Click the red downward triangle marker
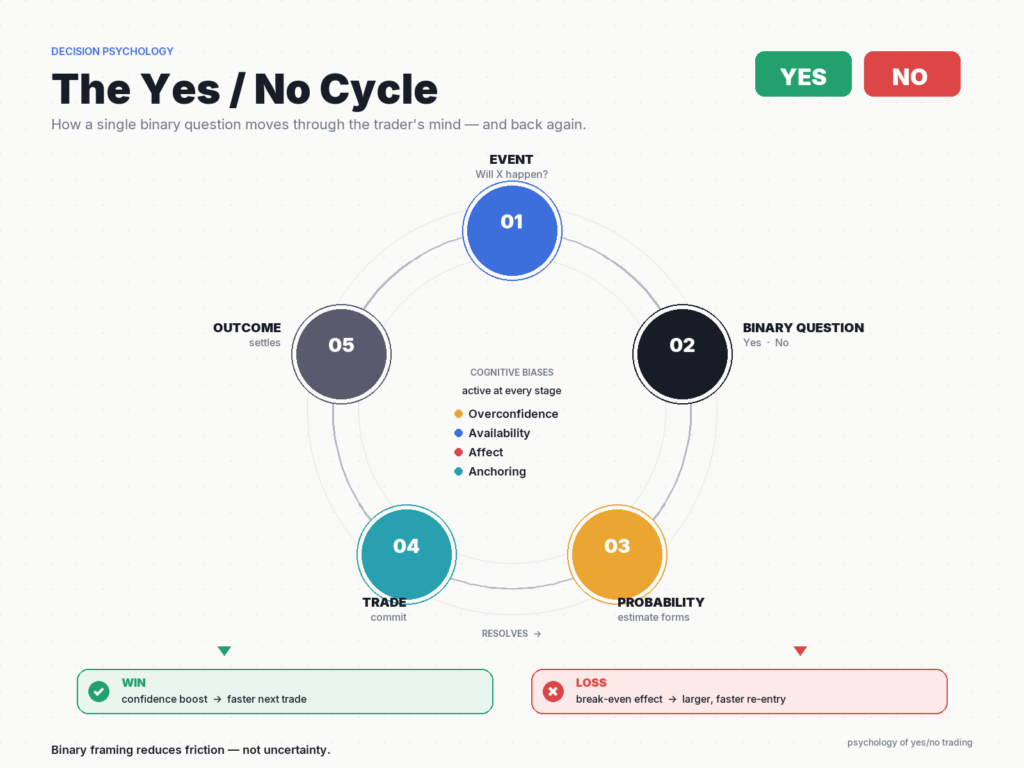 coord(800,650)
